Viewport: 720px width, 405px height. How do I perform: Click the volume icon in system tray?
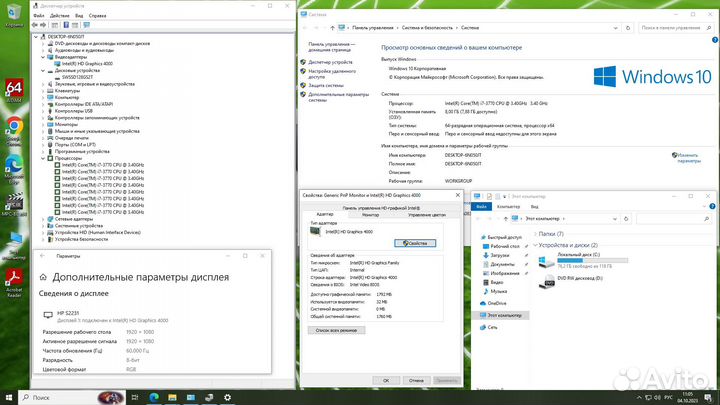[x=657, y=397]
